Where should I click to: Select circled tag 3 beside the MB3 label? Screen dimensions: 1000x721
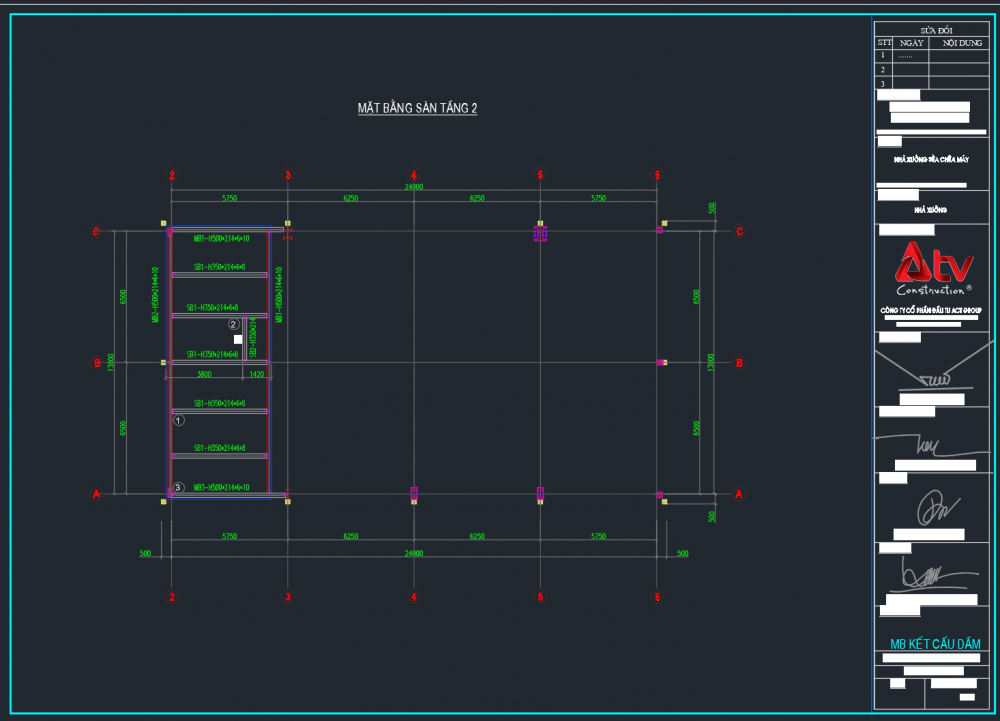[x=178, y=488]
